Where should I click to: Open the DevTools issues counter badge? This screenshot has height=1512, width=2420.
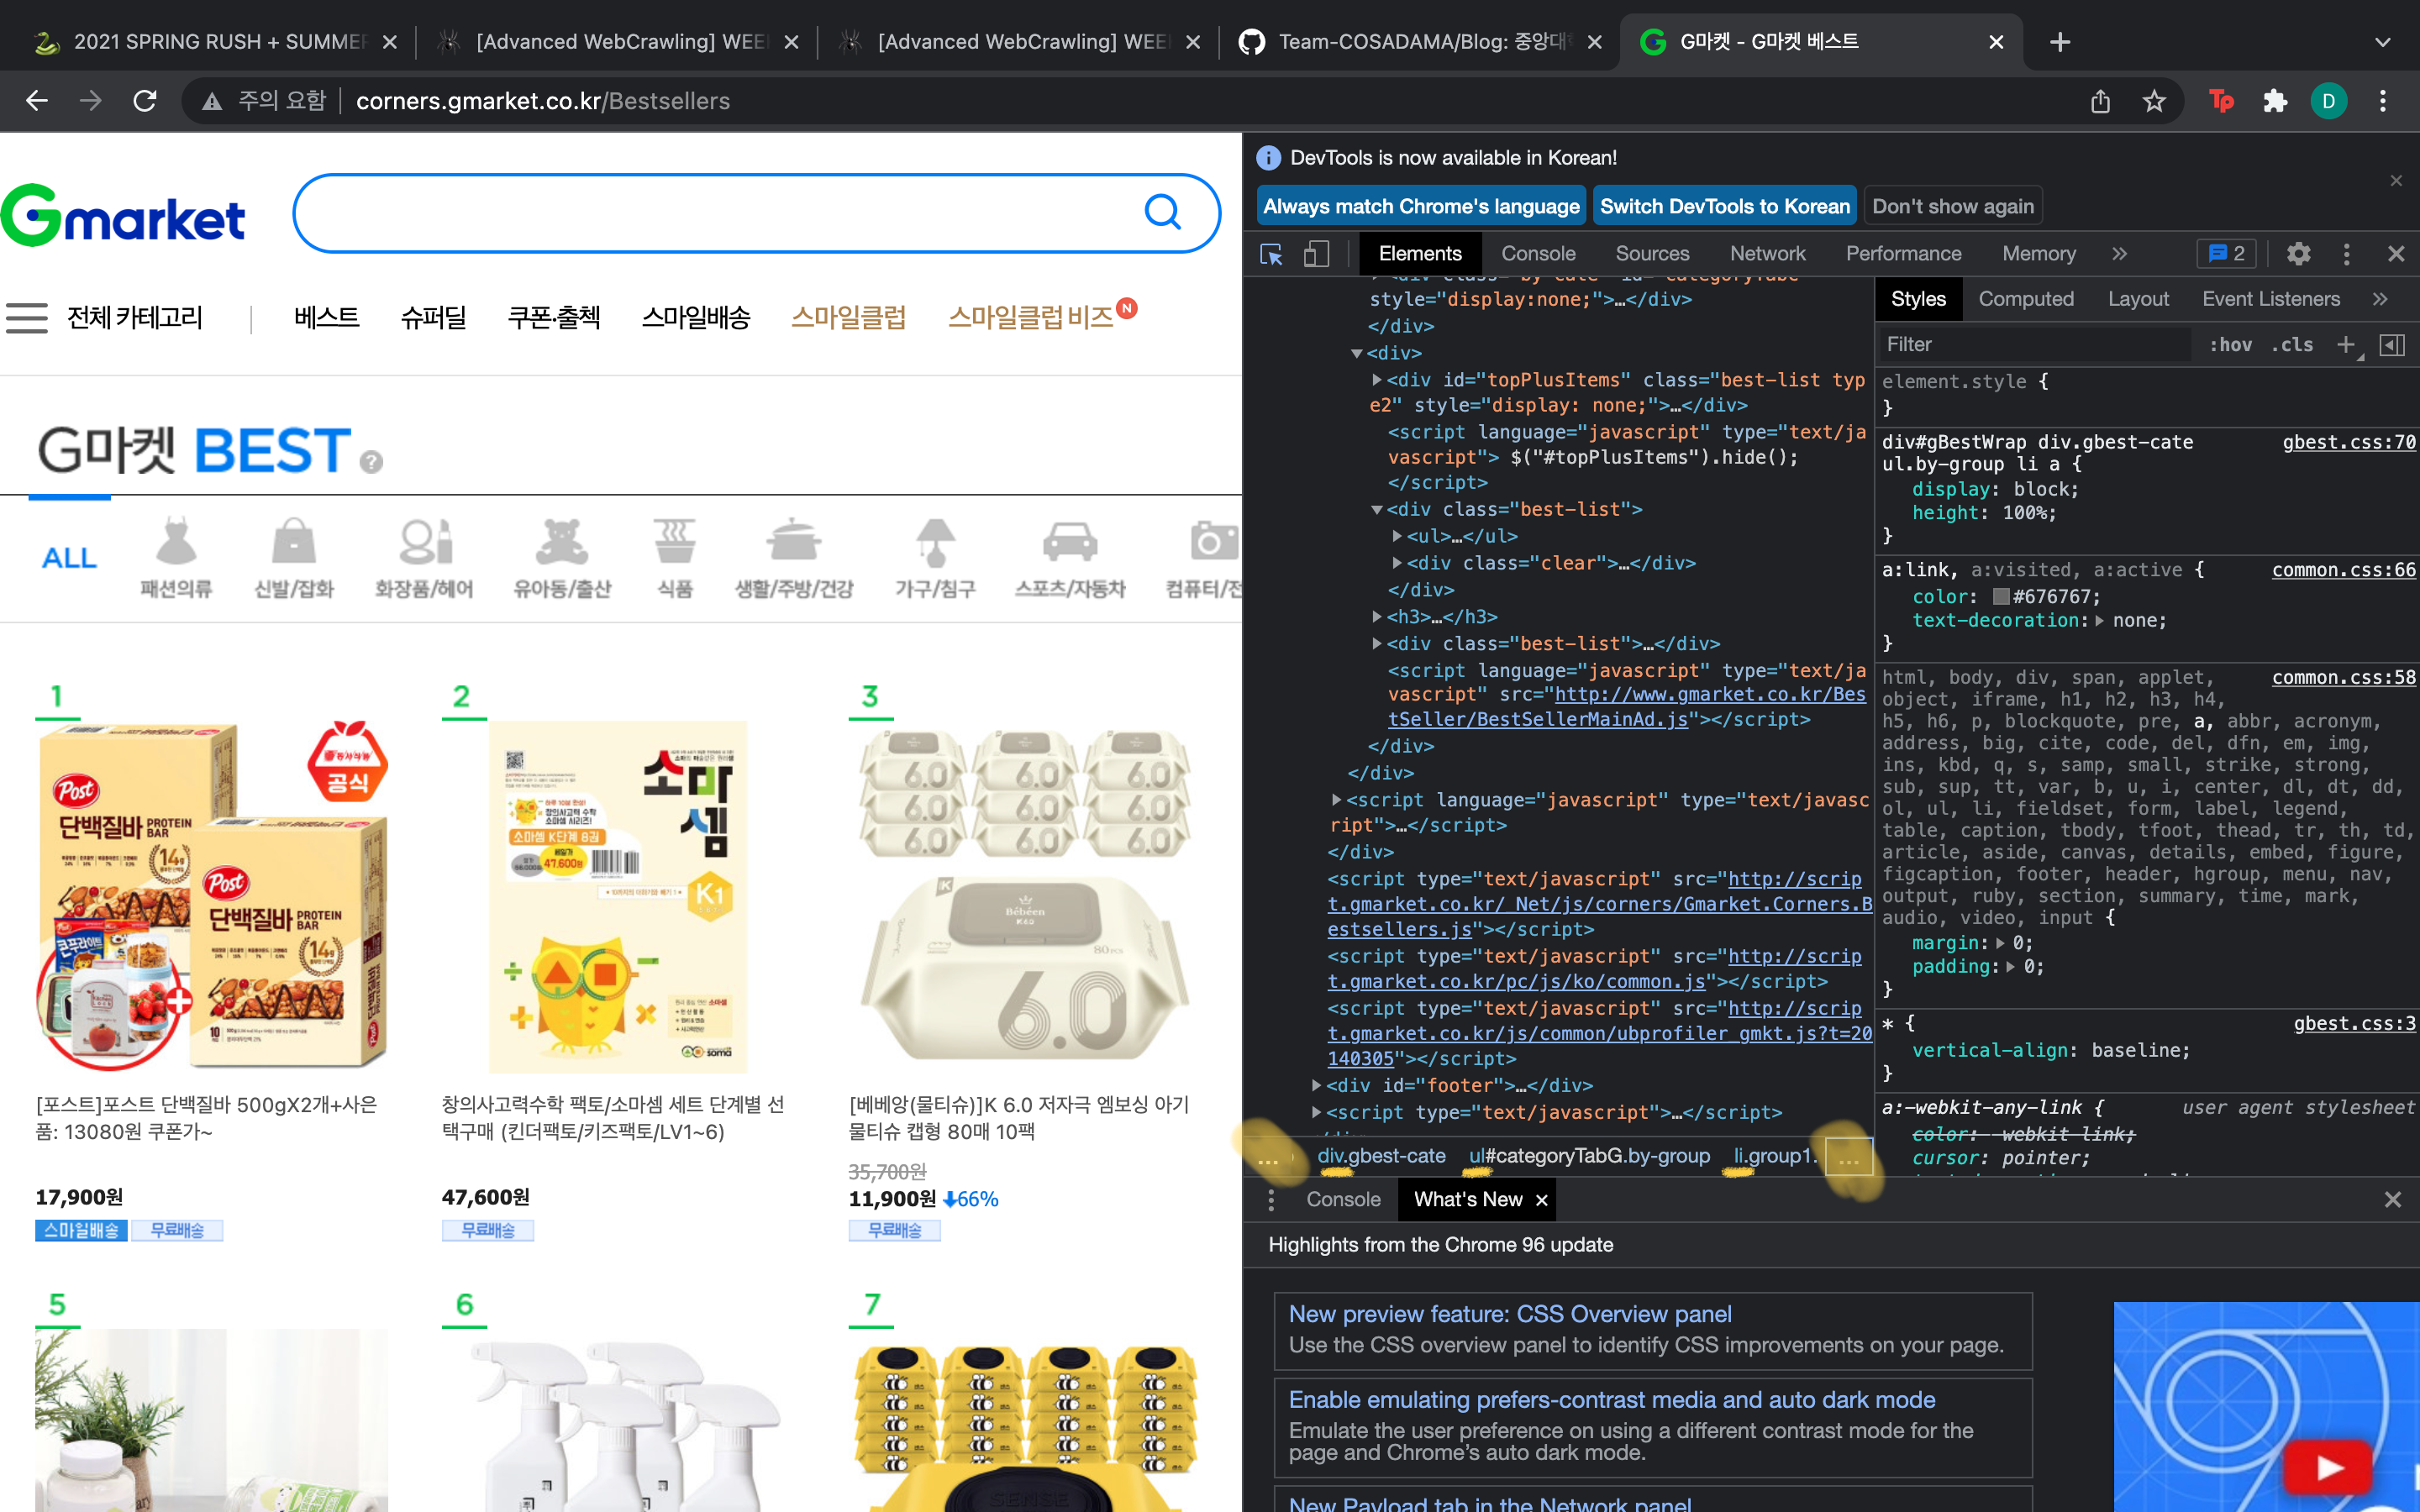pyautogui.click(x=2226, y=254)
